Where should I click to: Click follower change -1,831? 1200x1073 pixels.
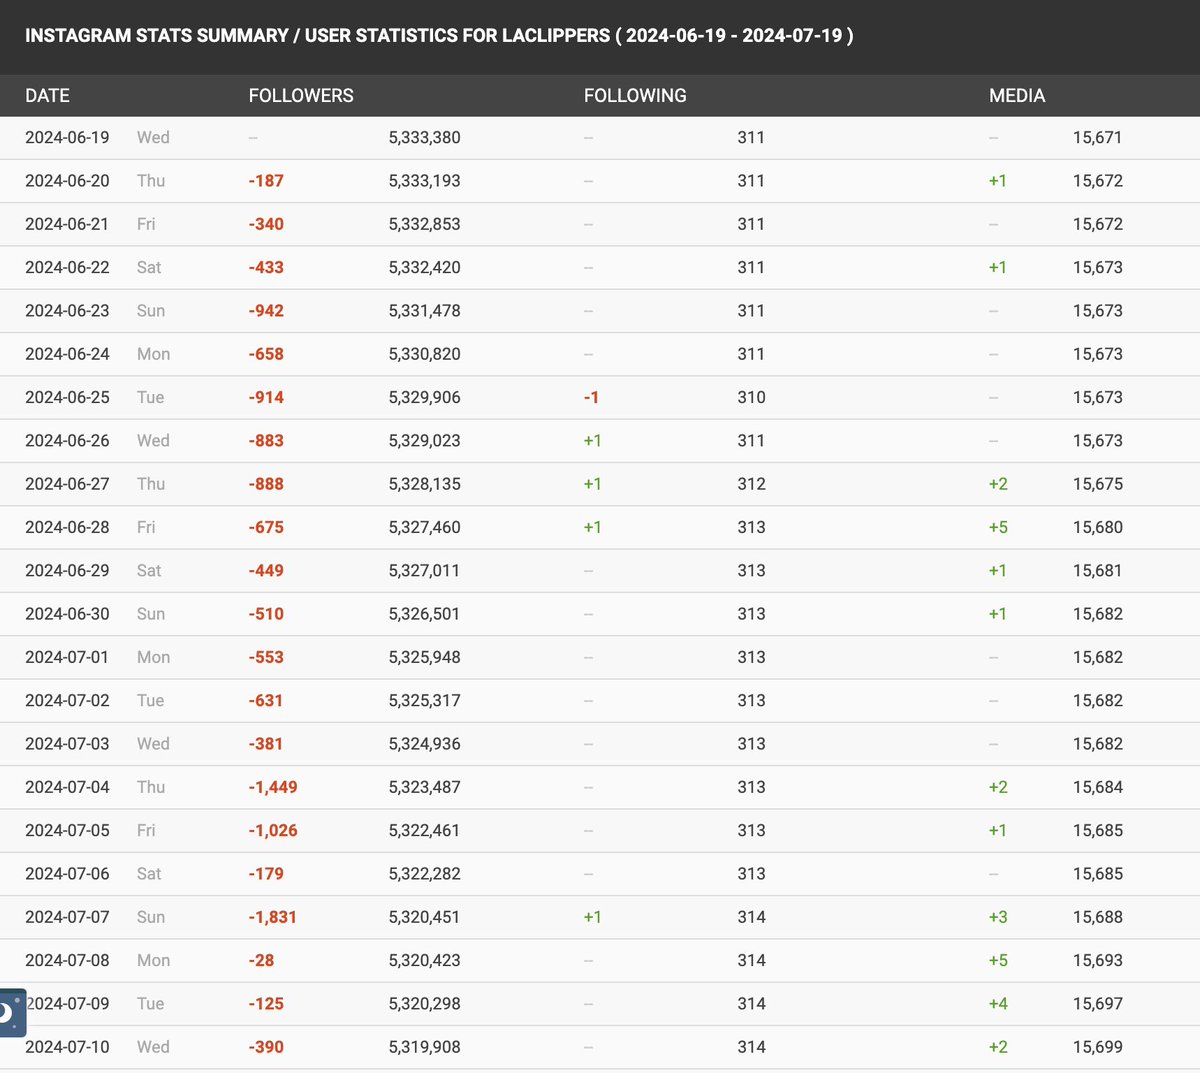pos(273,917)
